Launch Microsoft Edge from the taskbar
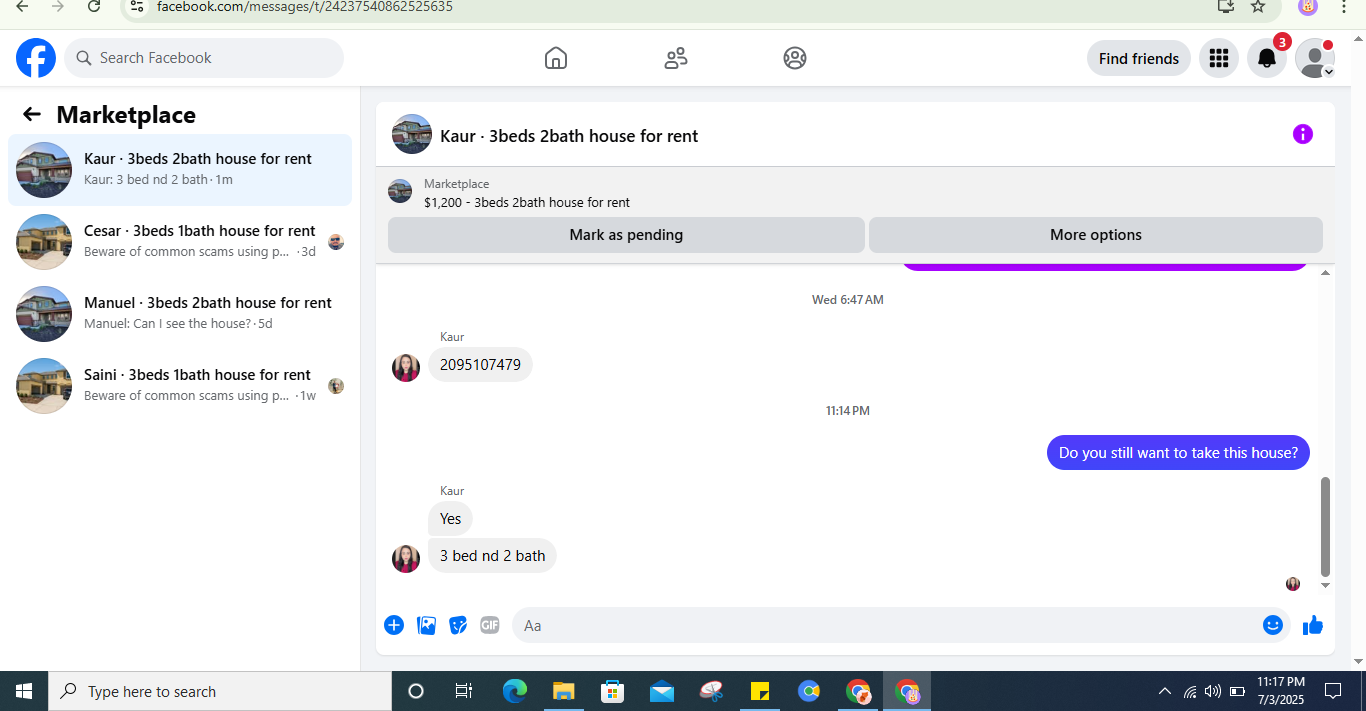The width and height of the screenshot is (1366, 711). point(514,691)
